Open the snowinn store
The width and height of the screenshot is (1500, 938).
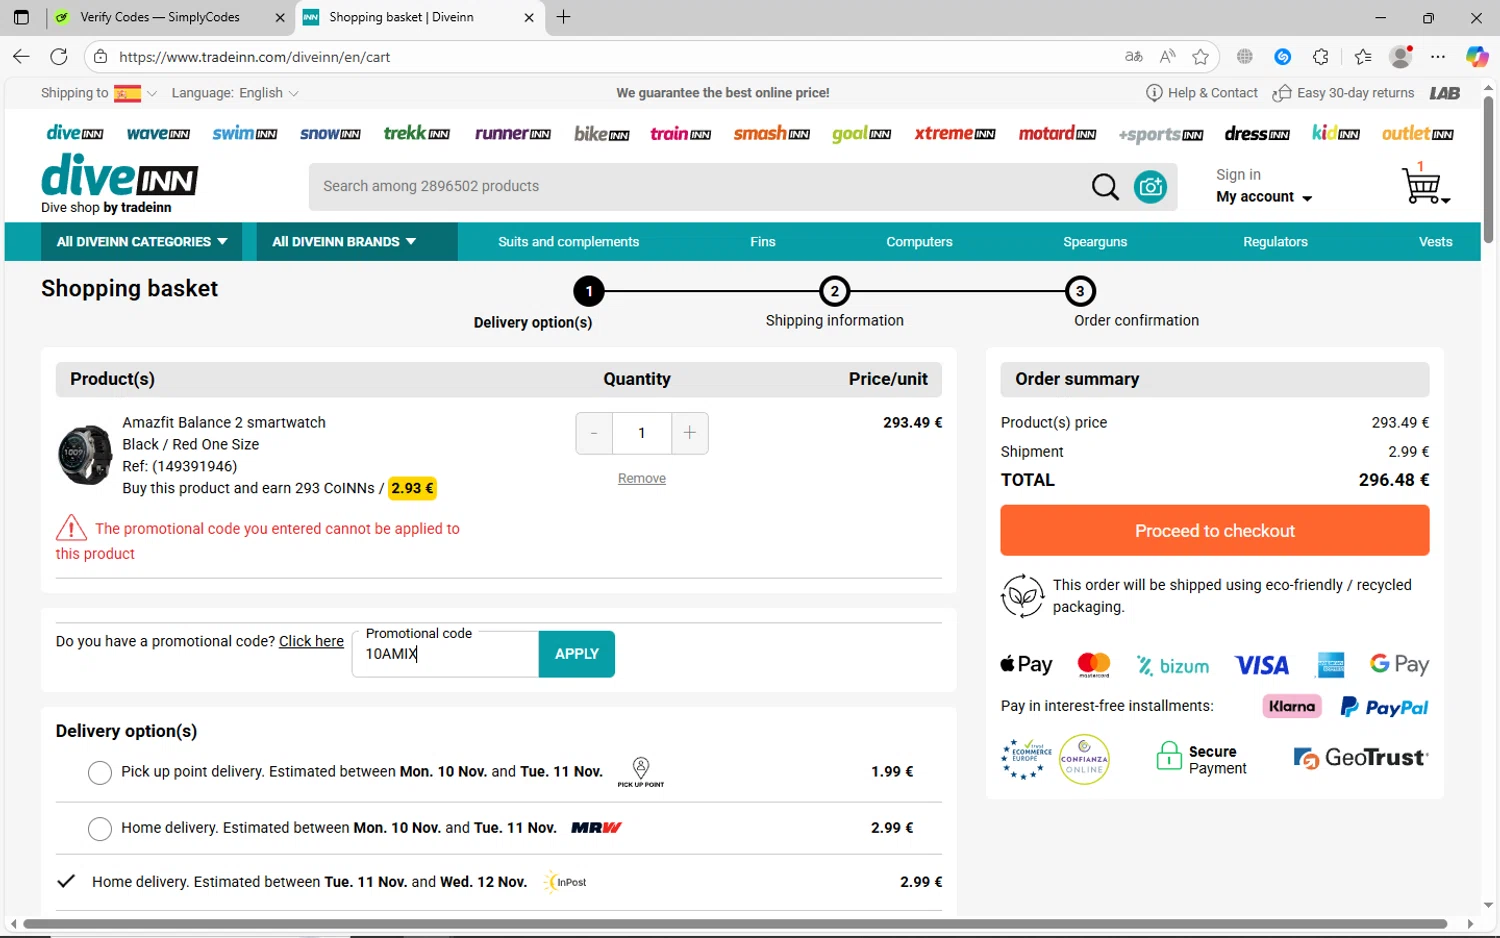[x=330, y=133]
